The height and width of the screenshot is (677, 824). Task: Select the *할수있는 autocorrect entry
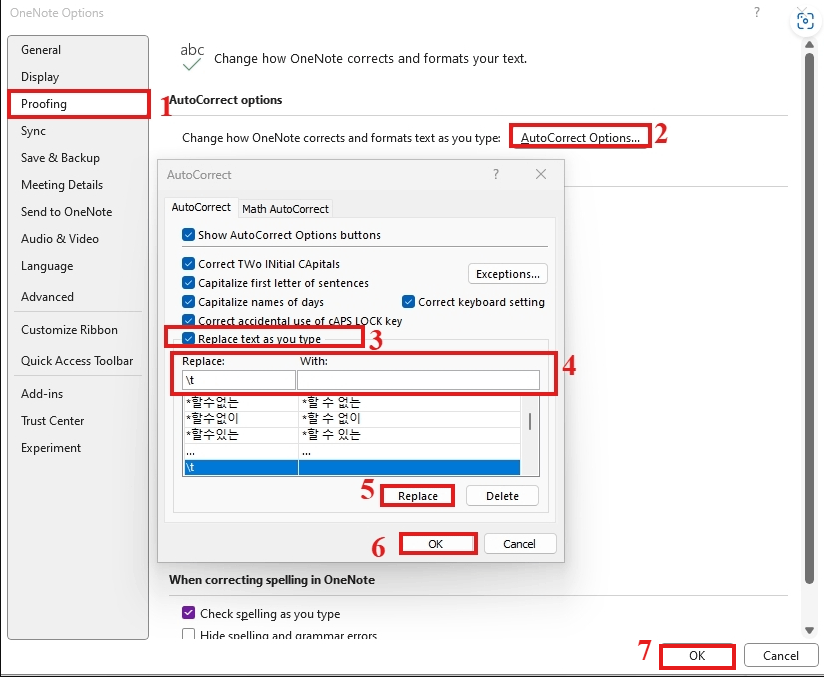(352, 435)
